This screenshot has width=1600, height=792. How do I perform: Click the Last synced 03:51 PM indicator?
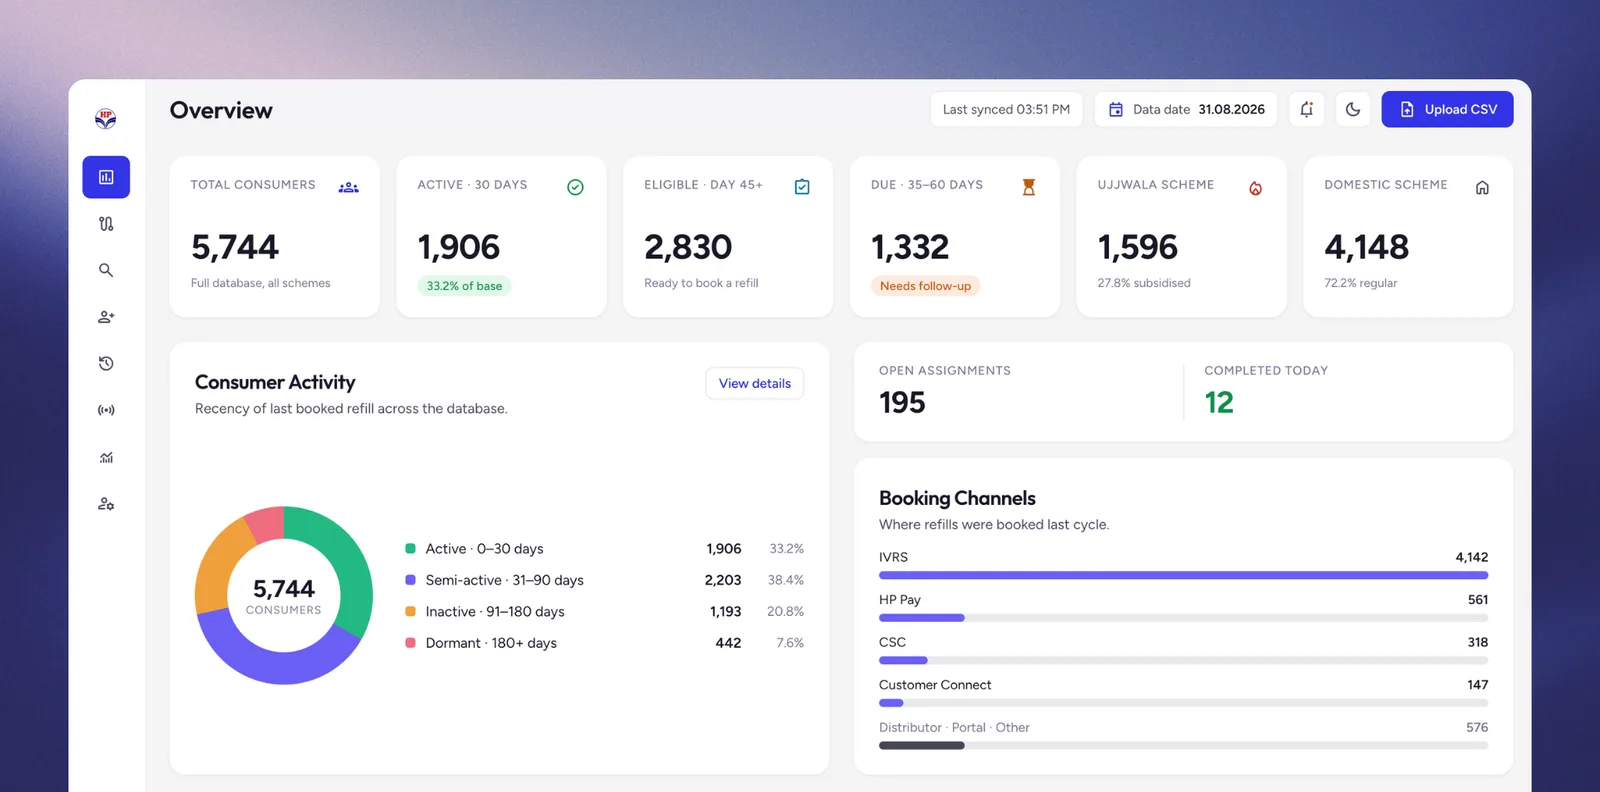point(1006,109)
